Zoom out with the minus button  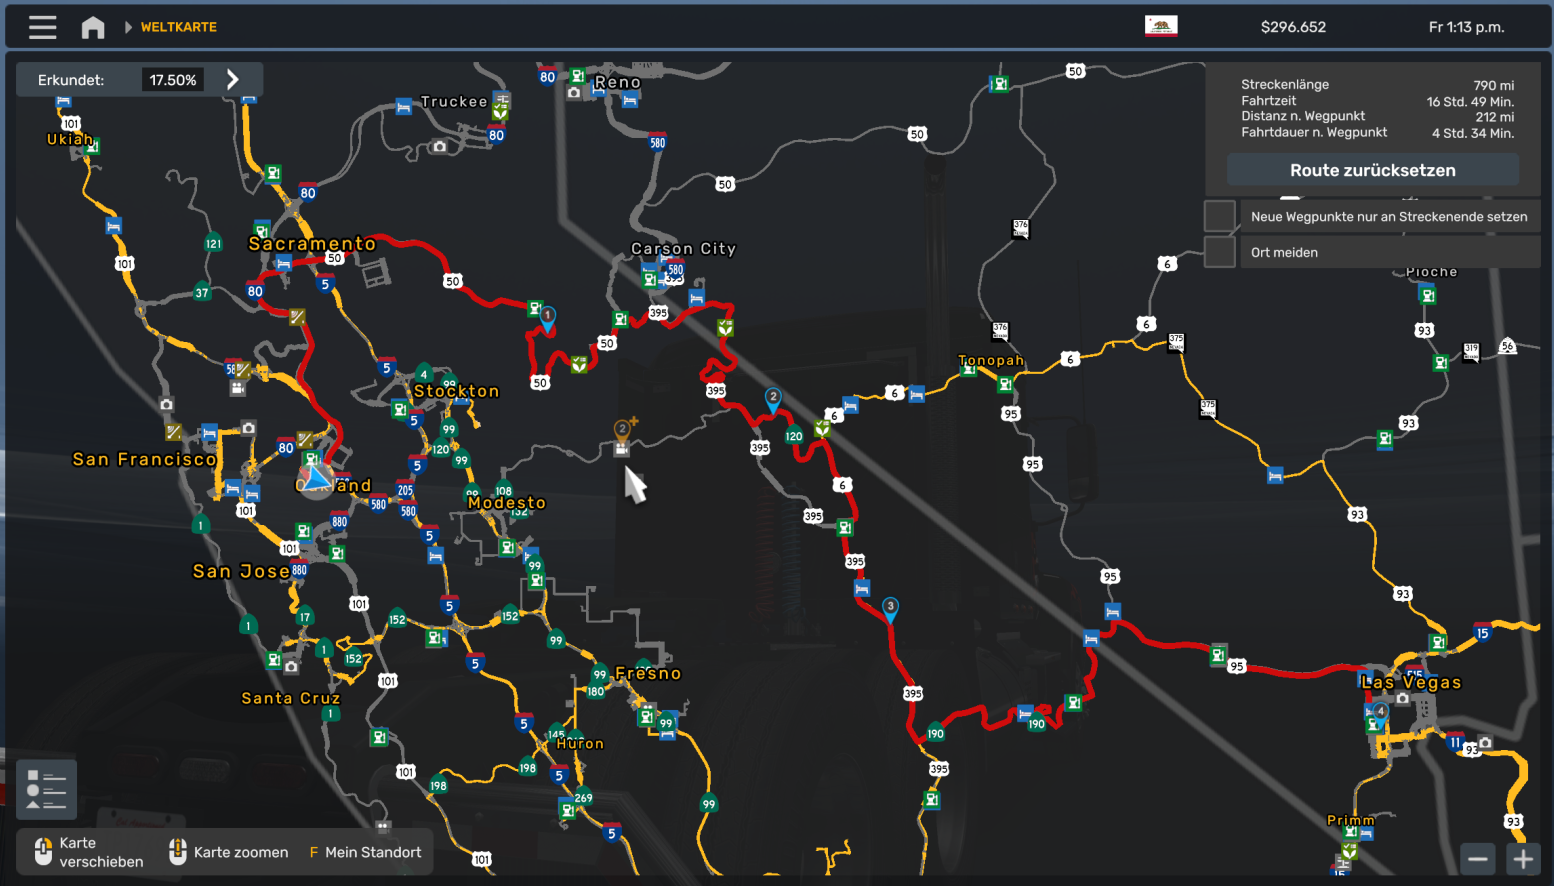pos(1477,858)
